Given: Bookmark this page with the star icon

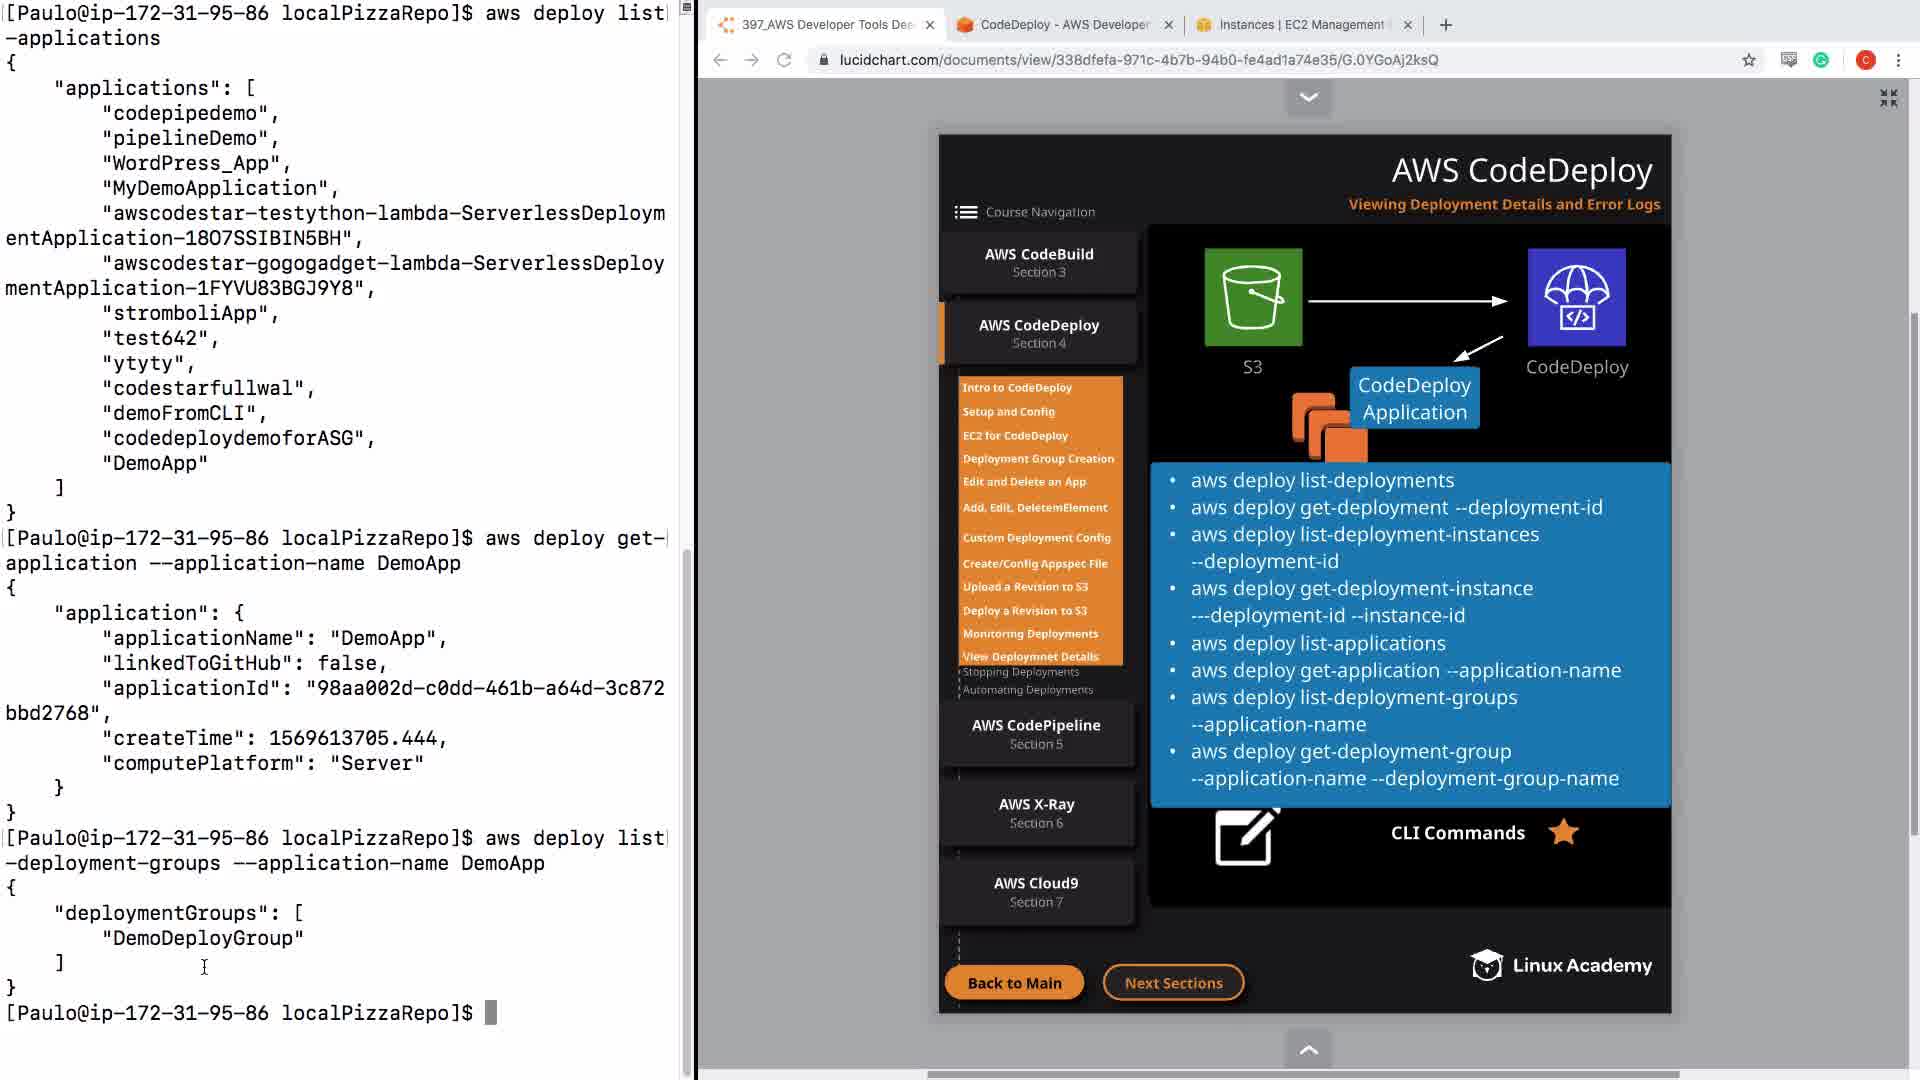Looking at the screenshot, I should tap(1748, 60).
